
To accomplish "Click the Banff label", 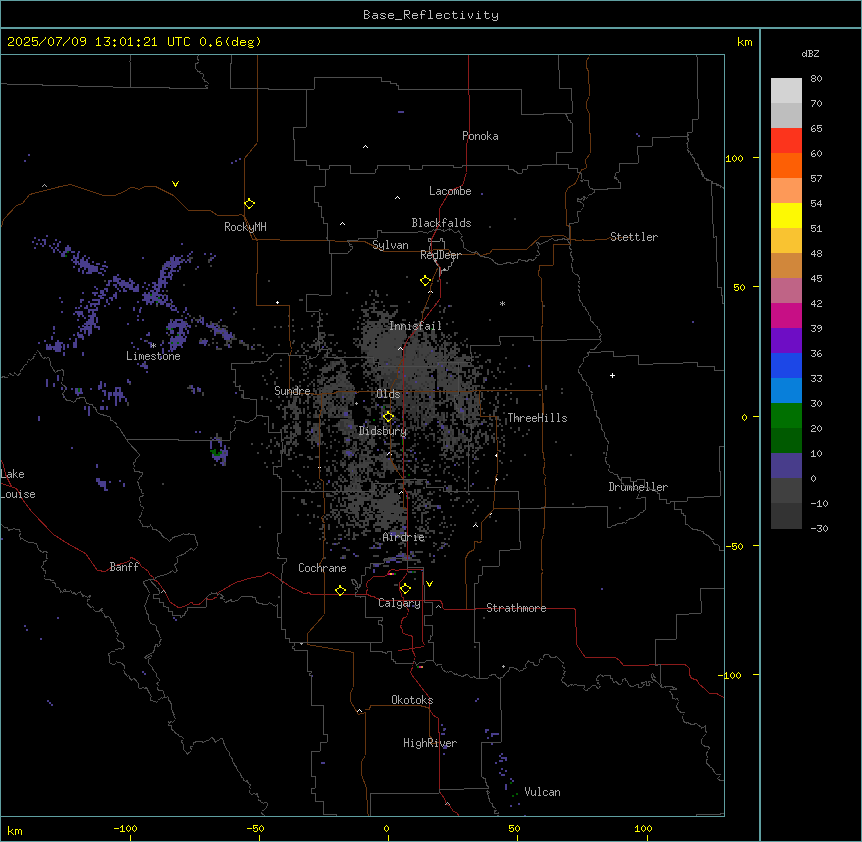I will tap(124, 567).
